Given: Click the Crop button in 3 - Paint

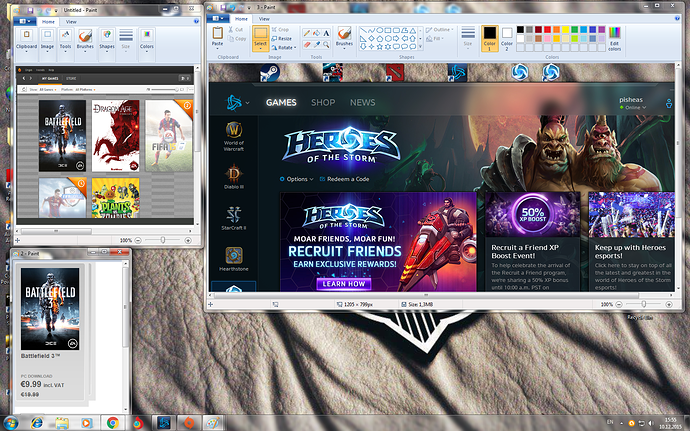Looking at the screenshot, I should 280,29.
